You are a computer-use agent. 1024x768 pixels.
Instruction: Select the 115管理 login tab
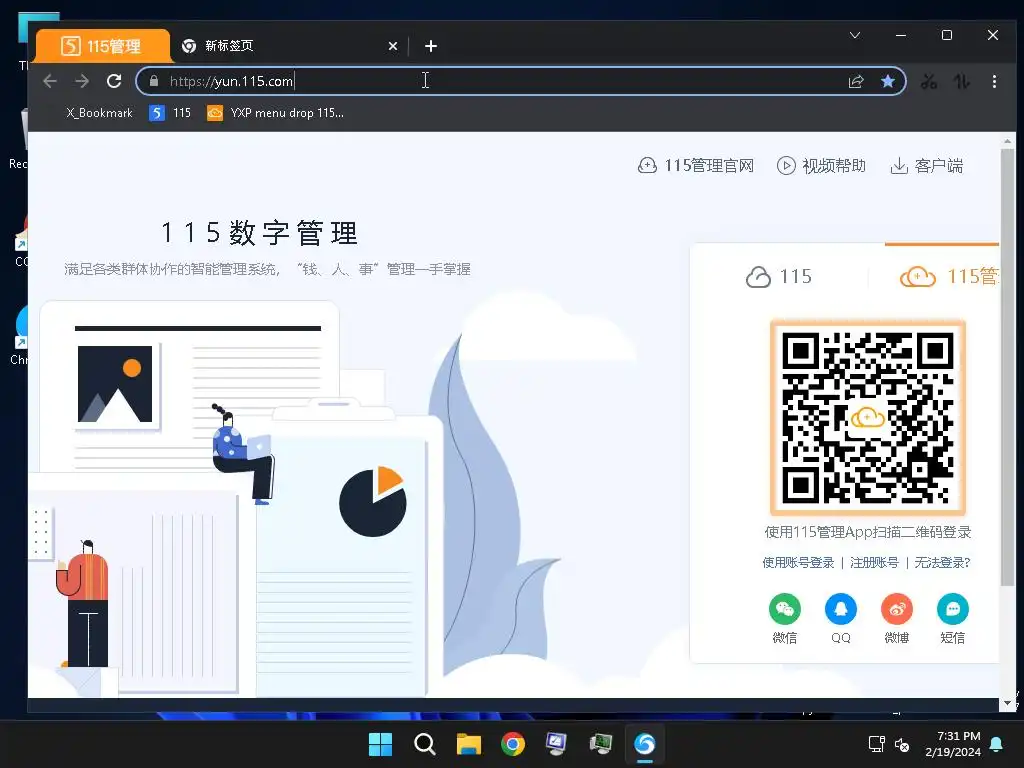(x=949, y=277)
